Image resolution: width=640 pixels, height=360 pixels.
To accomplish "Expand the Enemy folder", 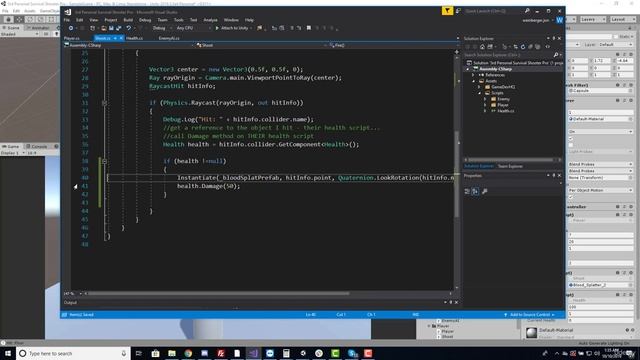I will click(485, 99).
